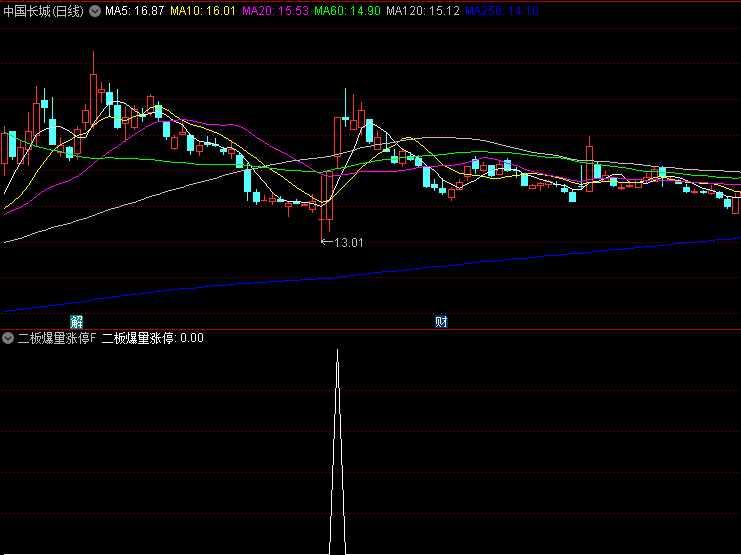Select the yellow MA10: 16.01 label

203,11
